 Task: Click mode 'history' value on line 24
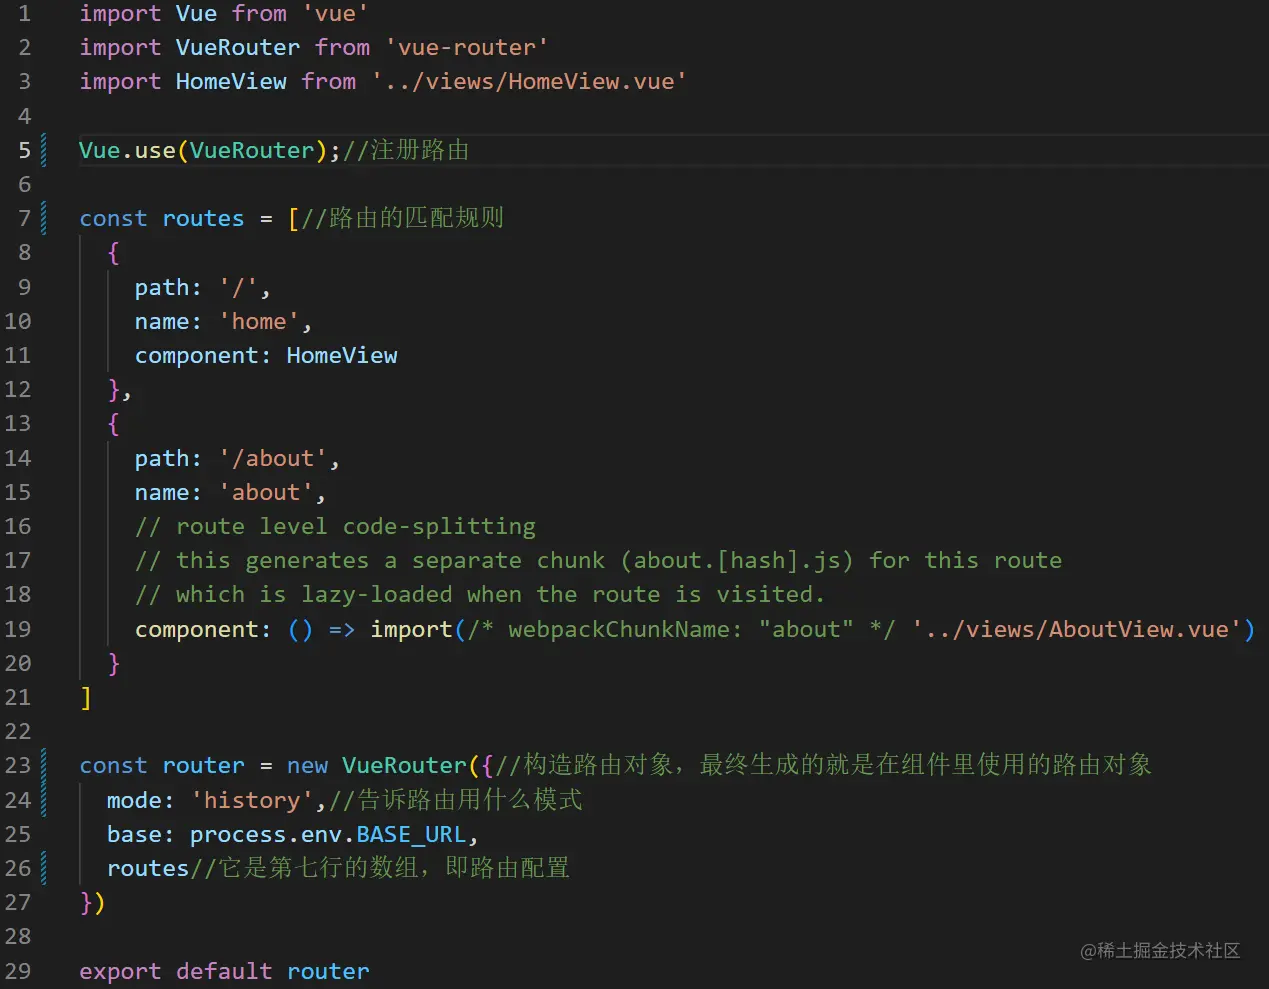coord(252,801)
